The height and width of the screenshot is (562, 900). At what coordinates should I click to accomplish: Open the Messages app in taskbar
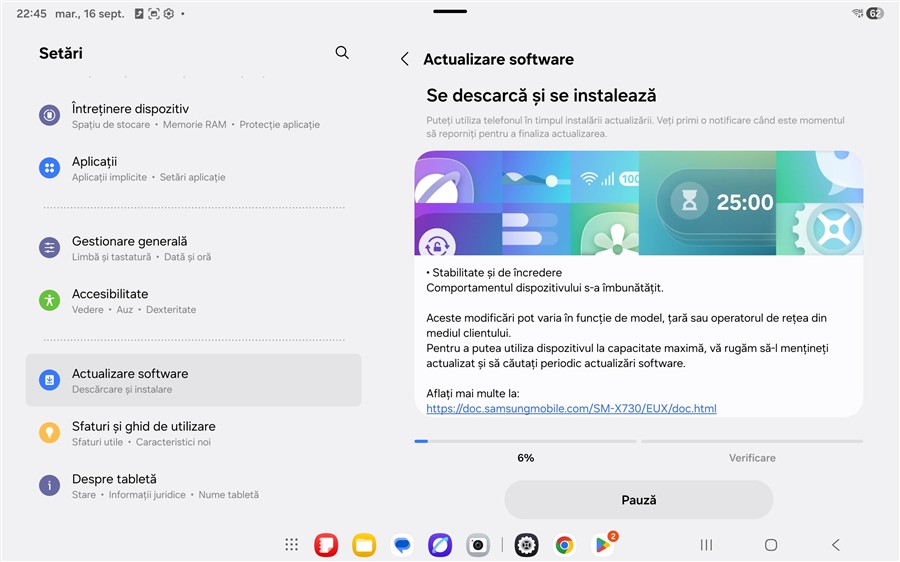coord(402,545)
